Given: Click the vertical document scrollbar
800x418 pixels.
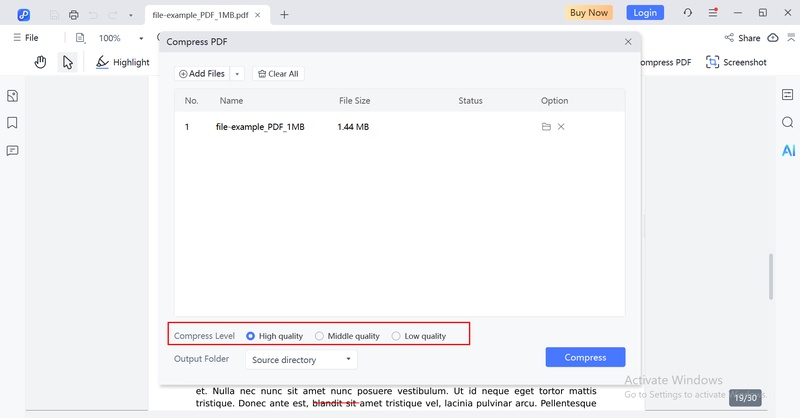Looking at the screenshot, I should pyautogui.click(x=771, y=276).
